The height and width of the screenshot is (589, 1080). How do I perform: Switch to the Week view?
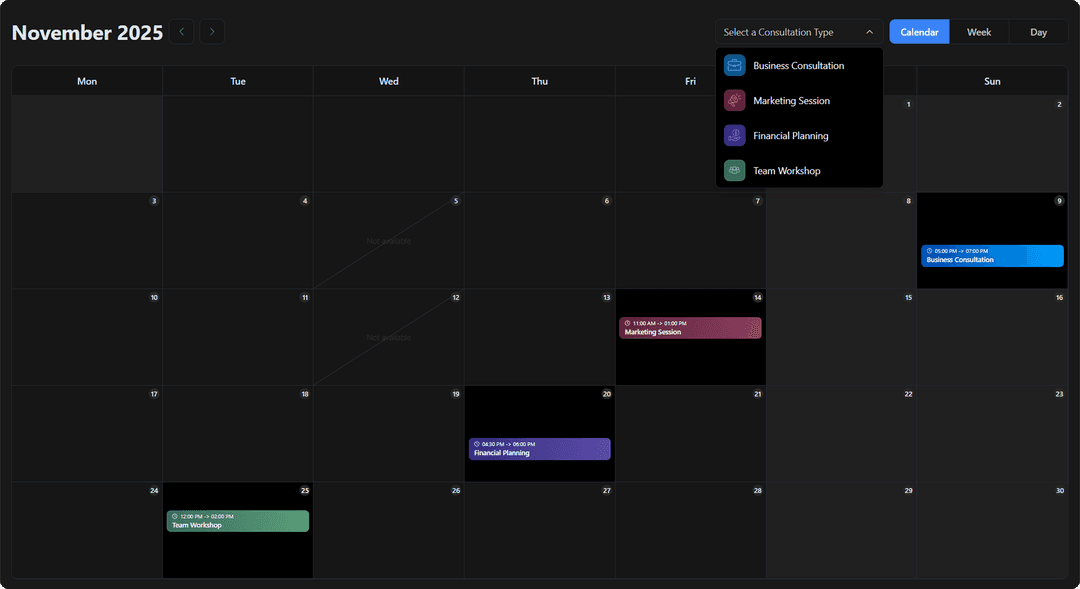979,32
